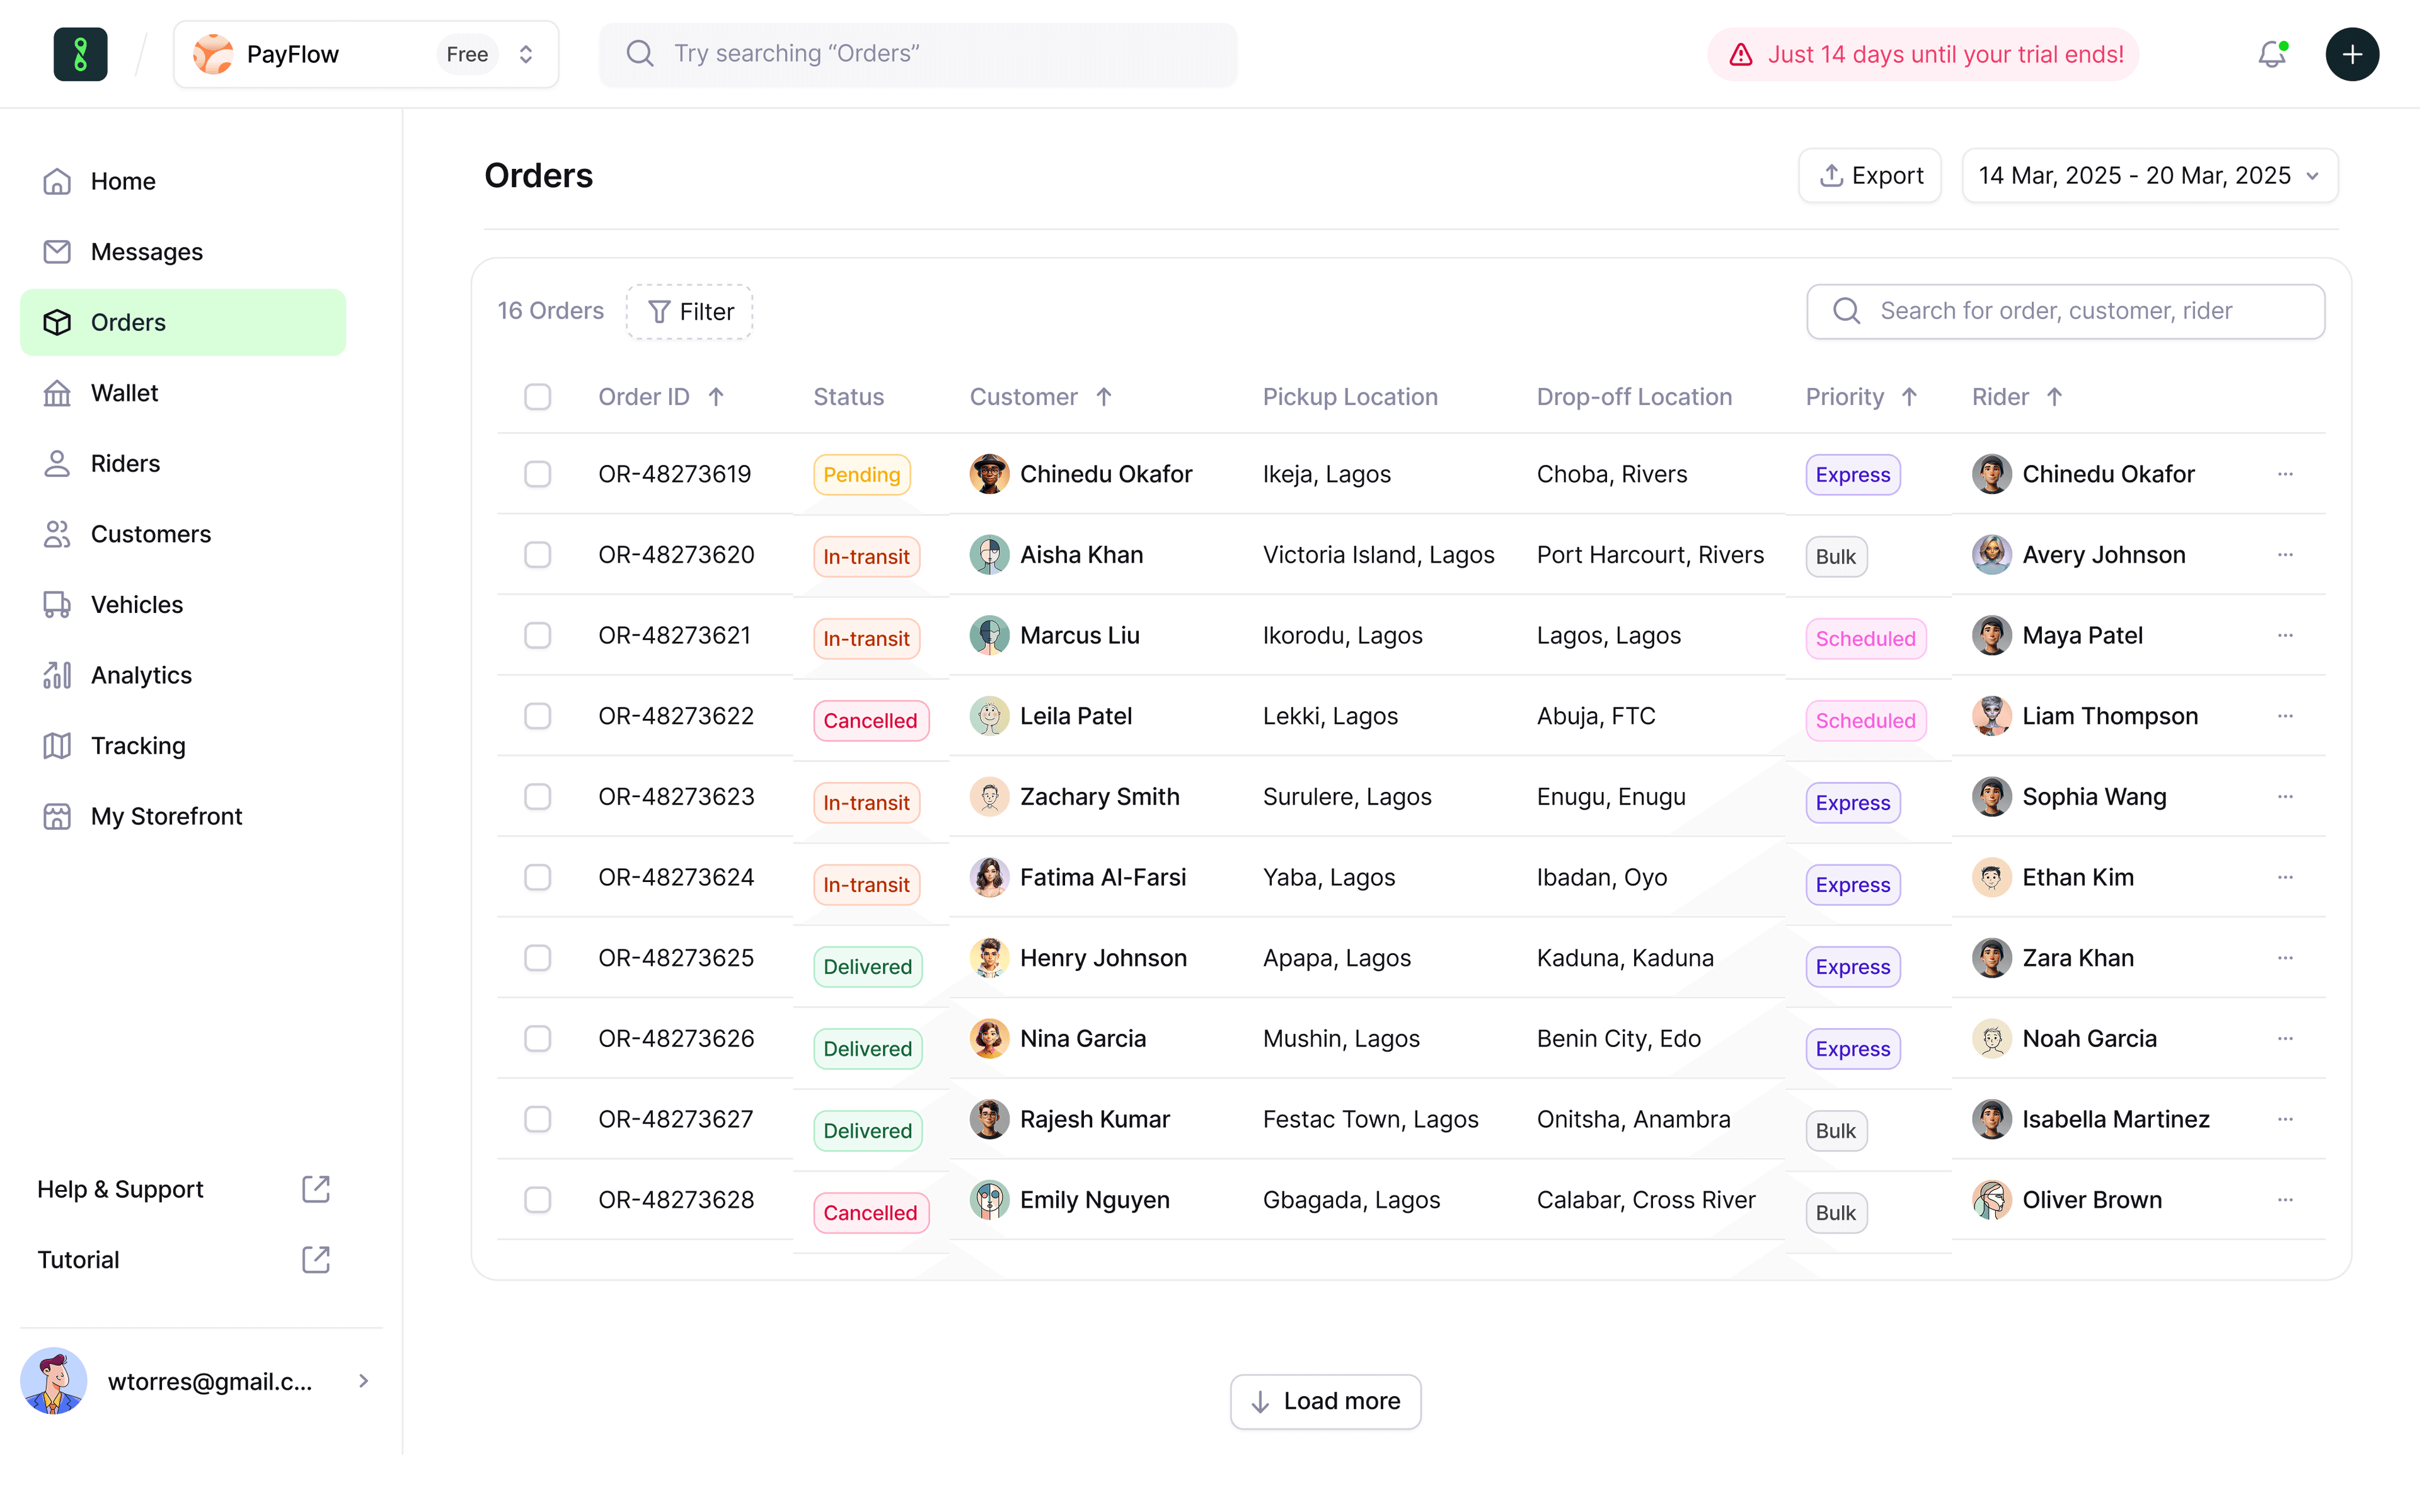Go to Wallet in the sidebar

pyautogui.click(x=124, y=393)
